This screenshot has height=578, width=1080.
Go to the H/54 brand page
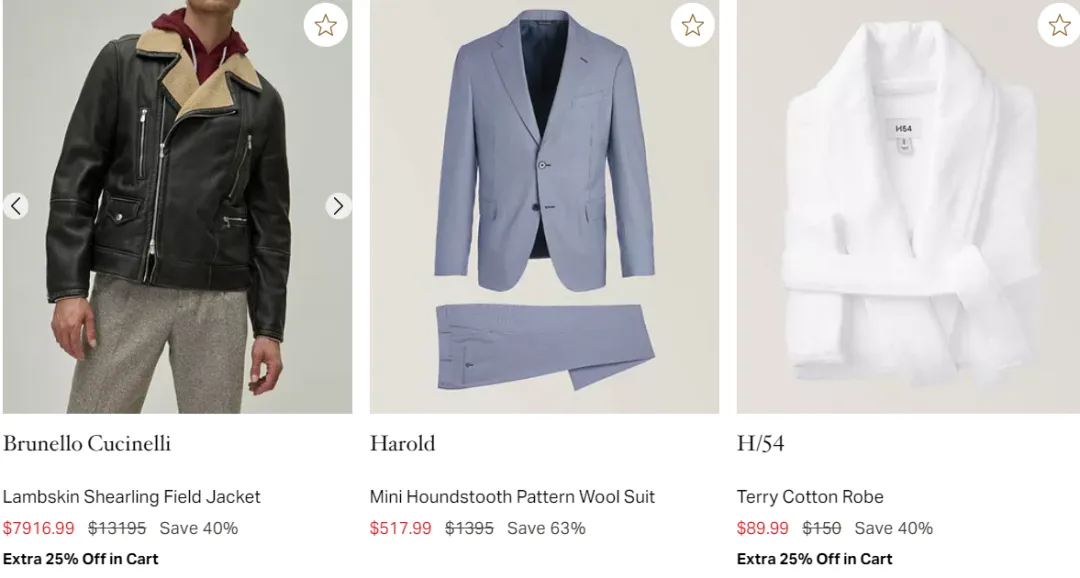[760, 443]
